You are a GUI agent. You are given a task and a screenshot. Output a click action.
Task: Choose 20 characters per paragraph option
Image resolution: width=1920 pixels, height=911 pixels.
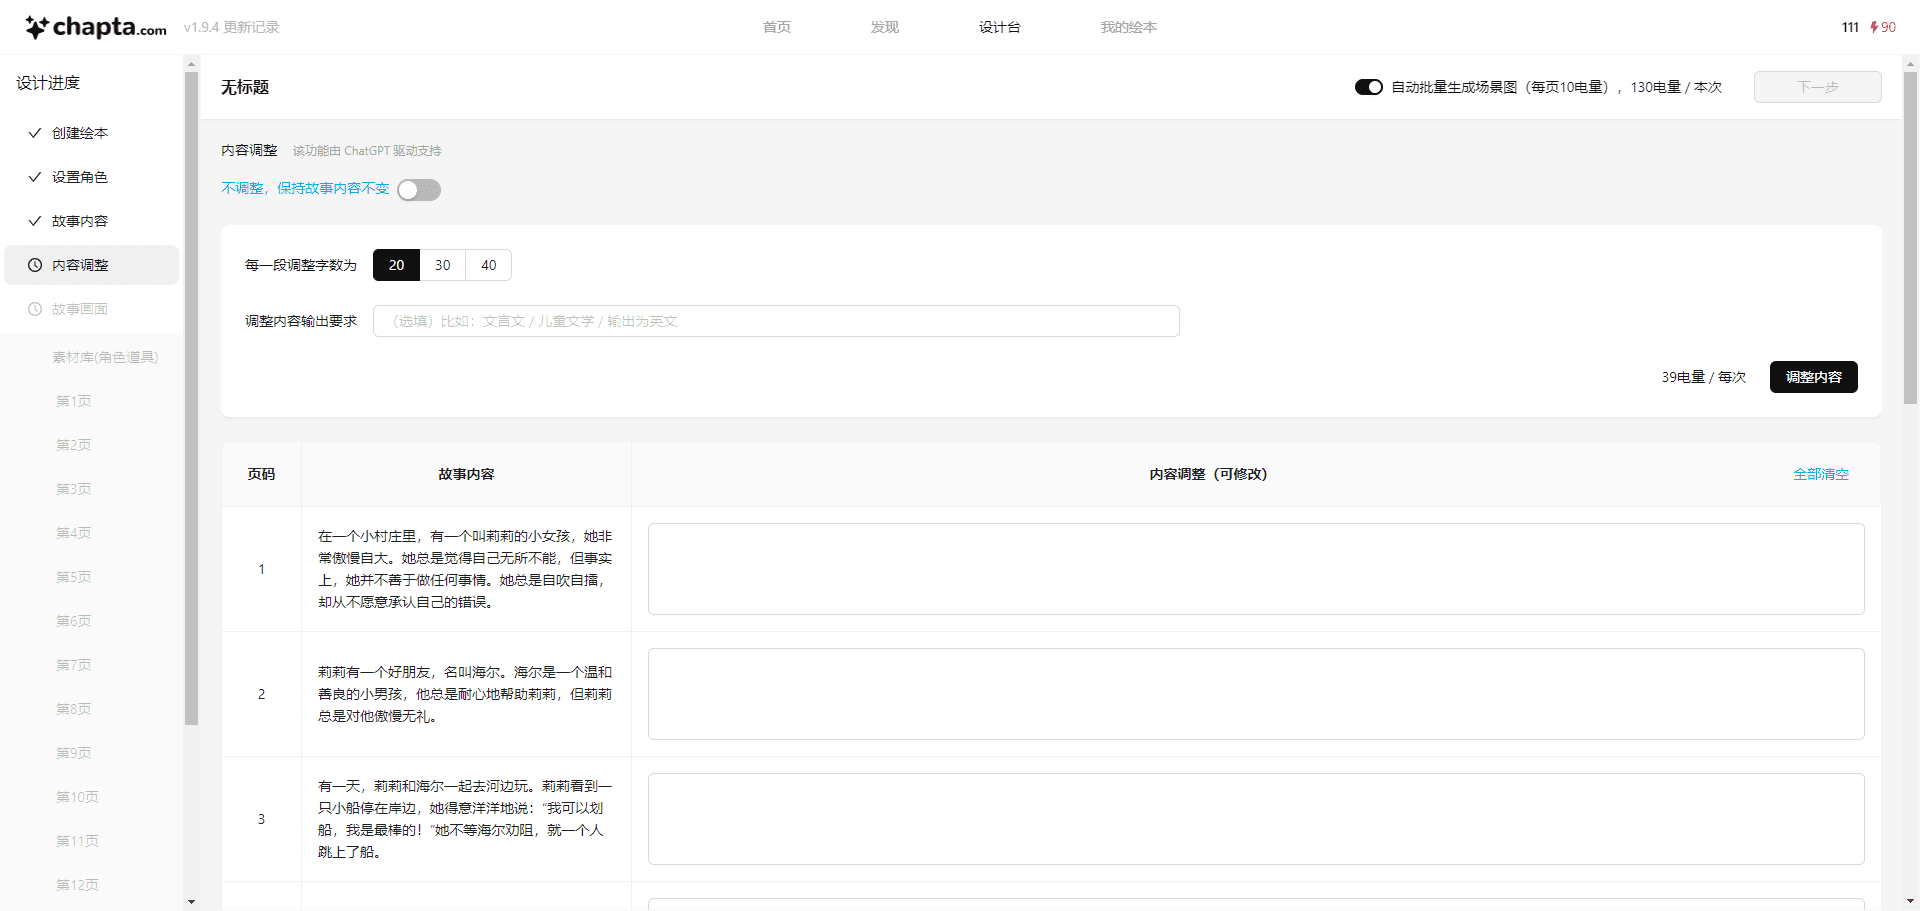(x=396, y=265)
